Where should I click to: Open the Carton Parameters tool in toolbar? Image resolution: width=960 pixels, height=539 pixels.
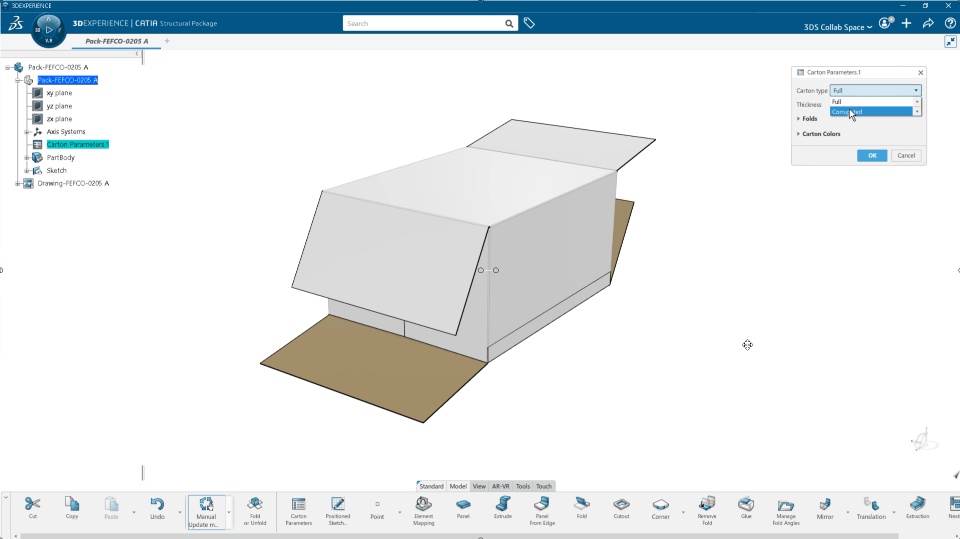[299, 511]
